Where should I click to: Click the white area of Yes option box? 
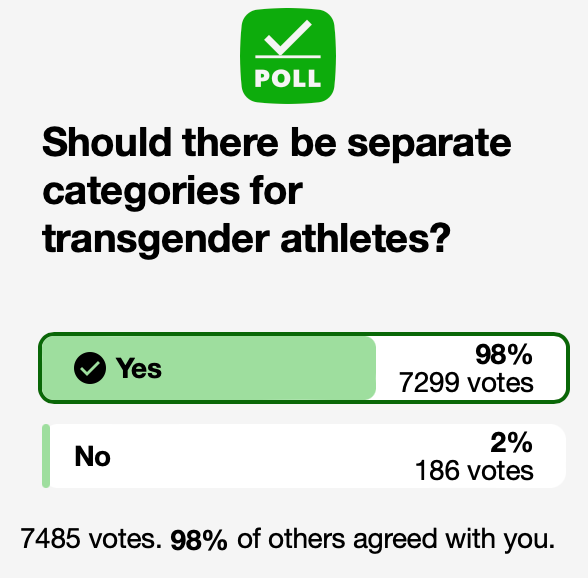coord(471,368)
